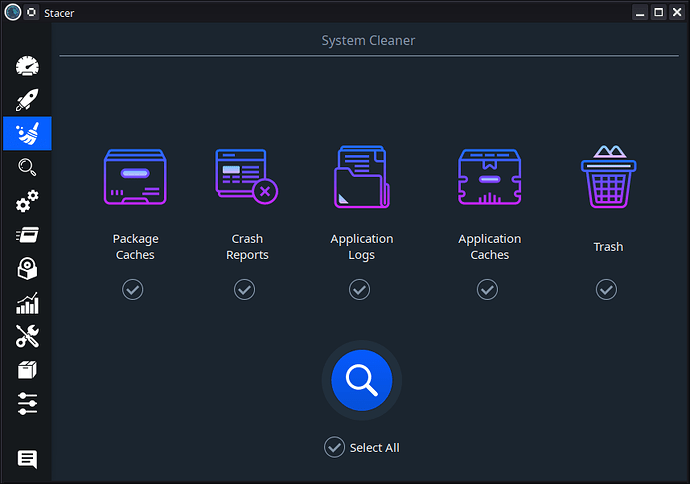Click the pin icon next to Stacer title
The height and width of the screenshot is (484, 690).
[x=31, y=12]
